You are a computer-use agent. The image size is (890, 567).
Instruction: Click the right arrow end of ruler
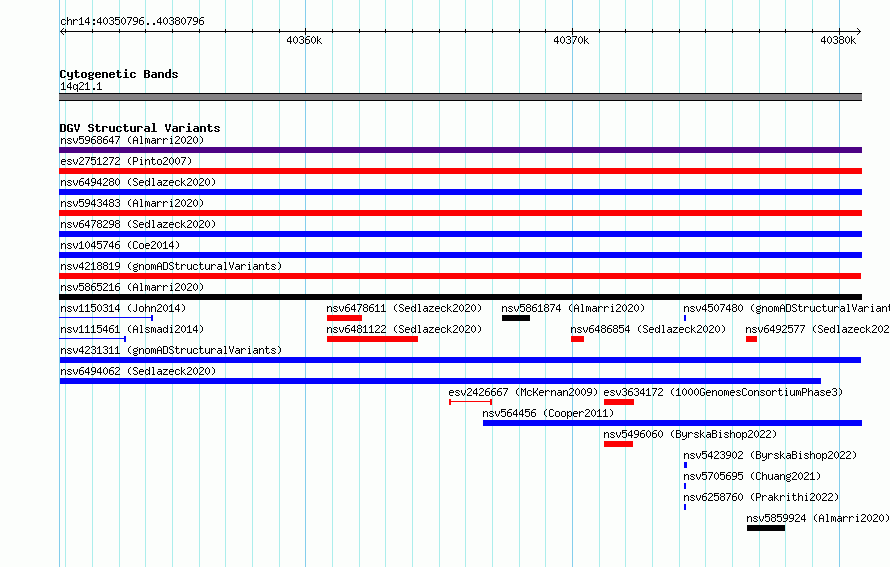click(859, 32)
